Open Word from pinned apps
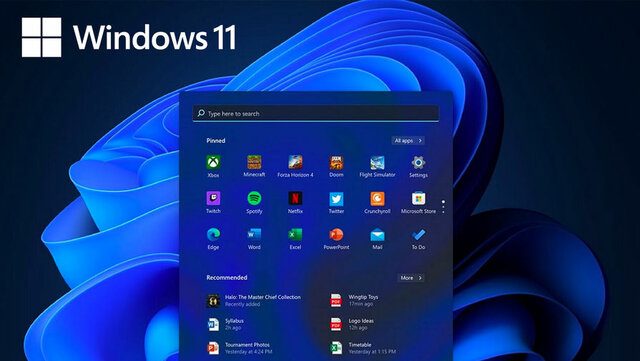The width and height of the screenshot is (640, 361). pyautogui.click(x=254, y=234)
